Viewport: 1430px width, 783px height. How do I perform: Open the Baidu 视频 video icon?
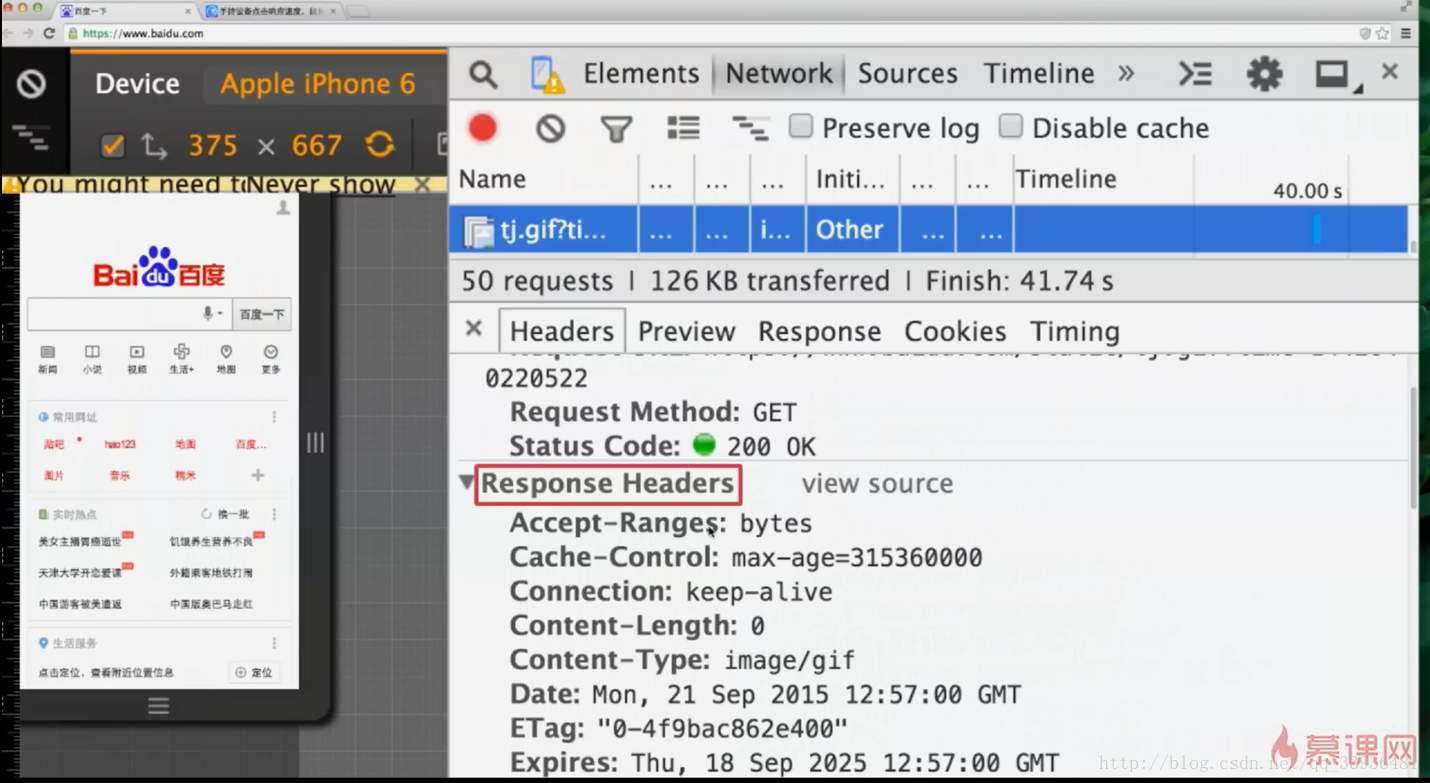tap(137, 359)
